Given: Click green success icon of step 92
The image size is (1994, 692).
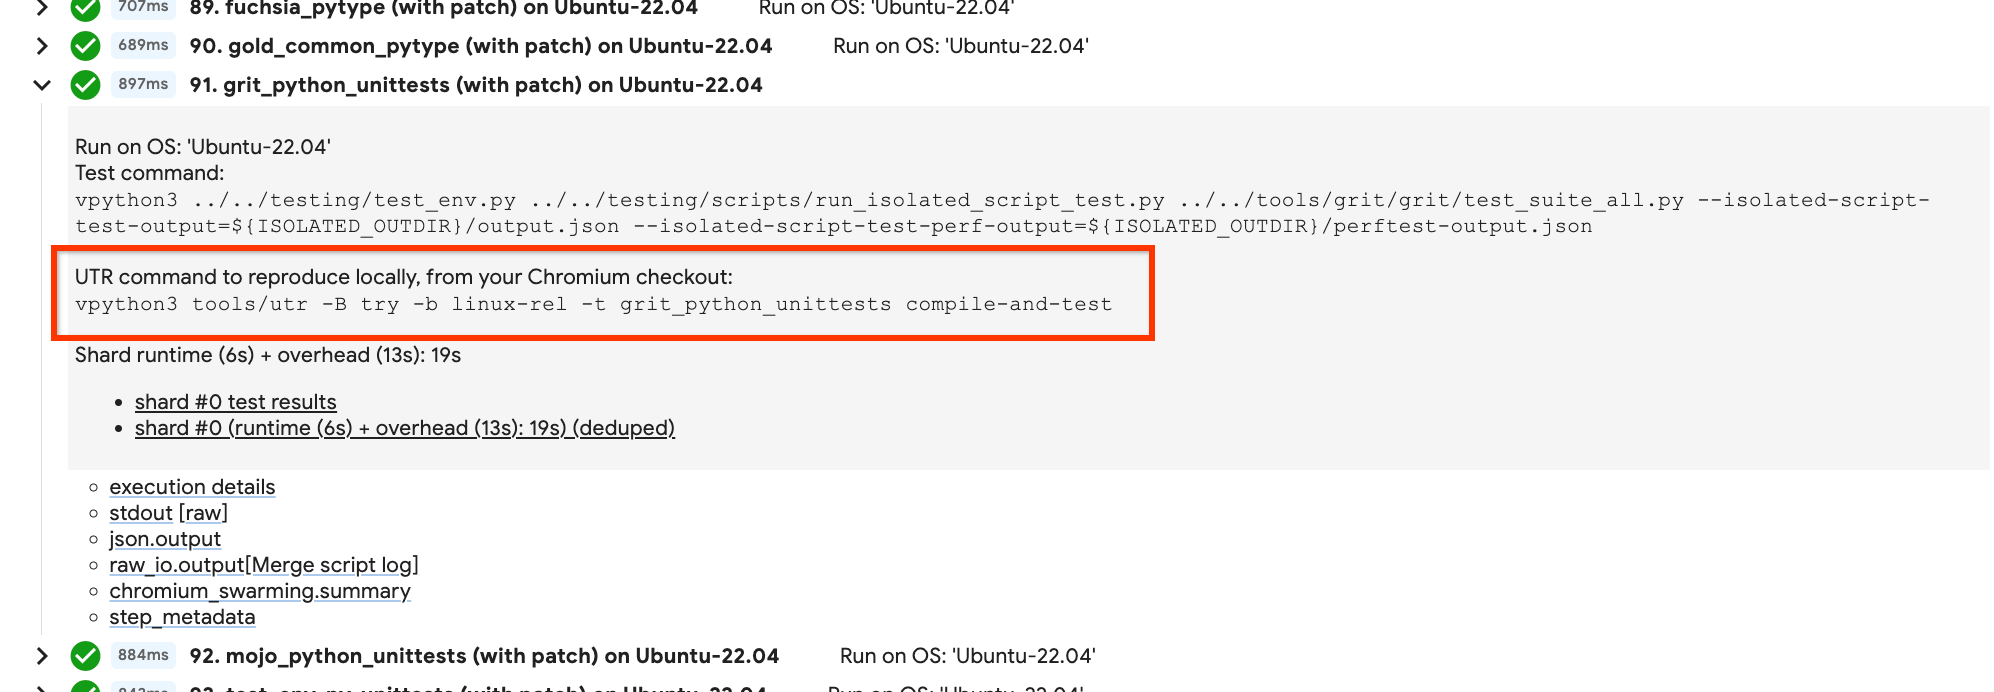Looking at the screenshot, I should (86, 656).
